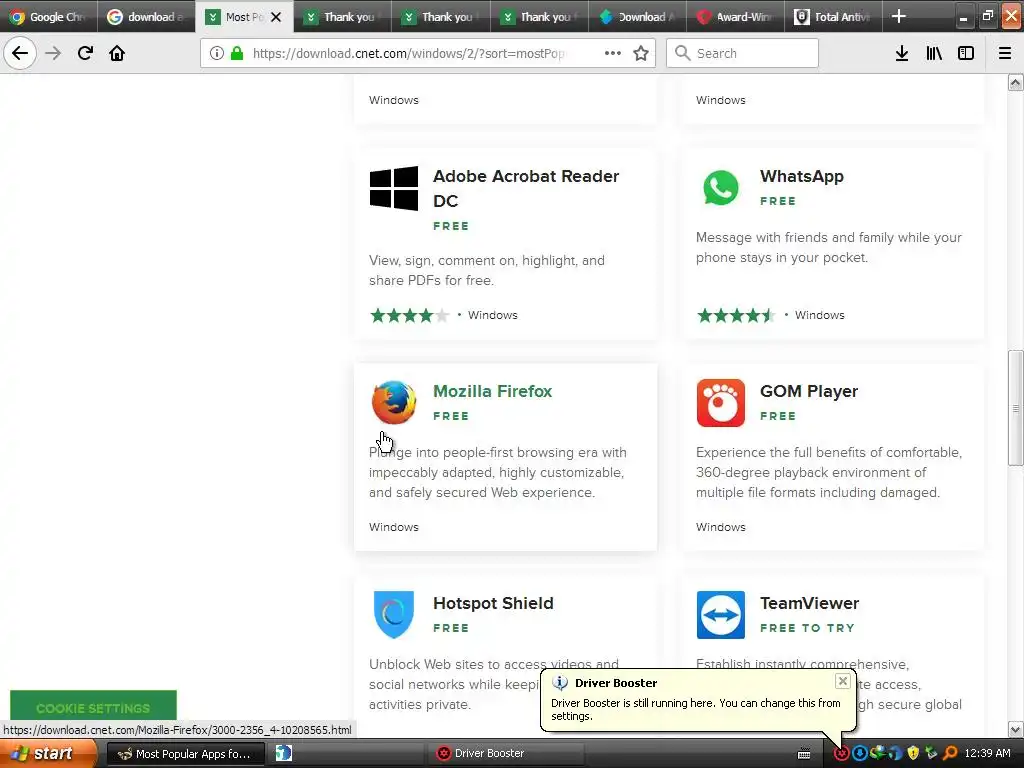This screenshot has width=1024, height=768.
Task: Click the green secure connection padlock
Action: click(x=237, y=53)
